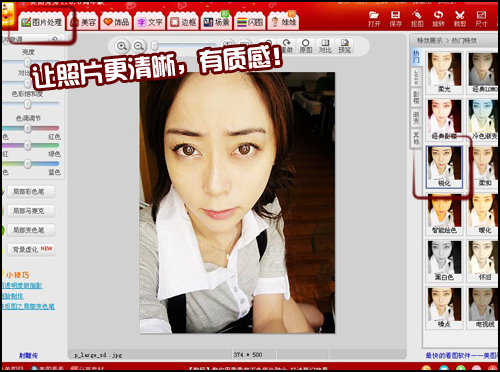Click the 局部彩色笔 button
Image resolution: width=500 pixels, height=372 pixels.
coord(30,192)
